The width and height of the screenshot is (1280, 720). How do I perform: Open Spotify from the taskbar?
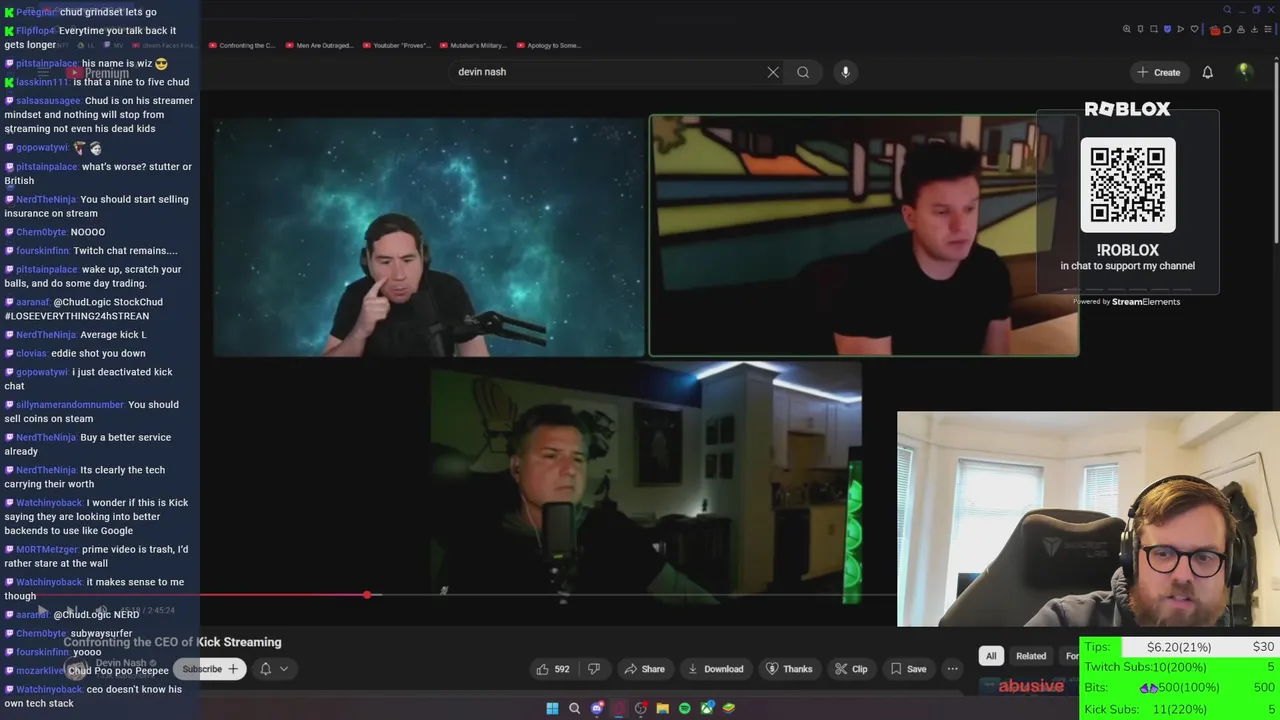pos(684,708)
